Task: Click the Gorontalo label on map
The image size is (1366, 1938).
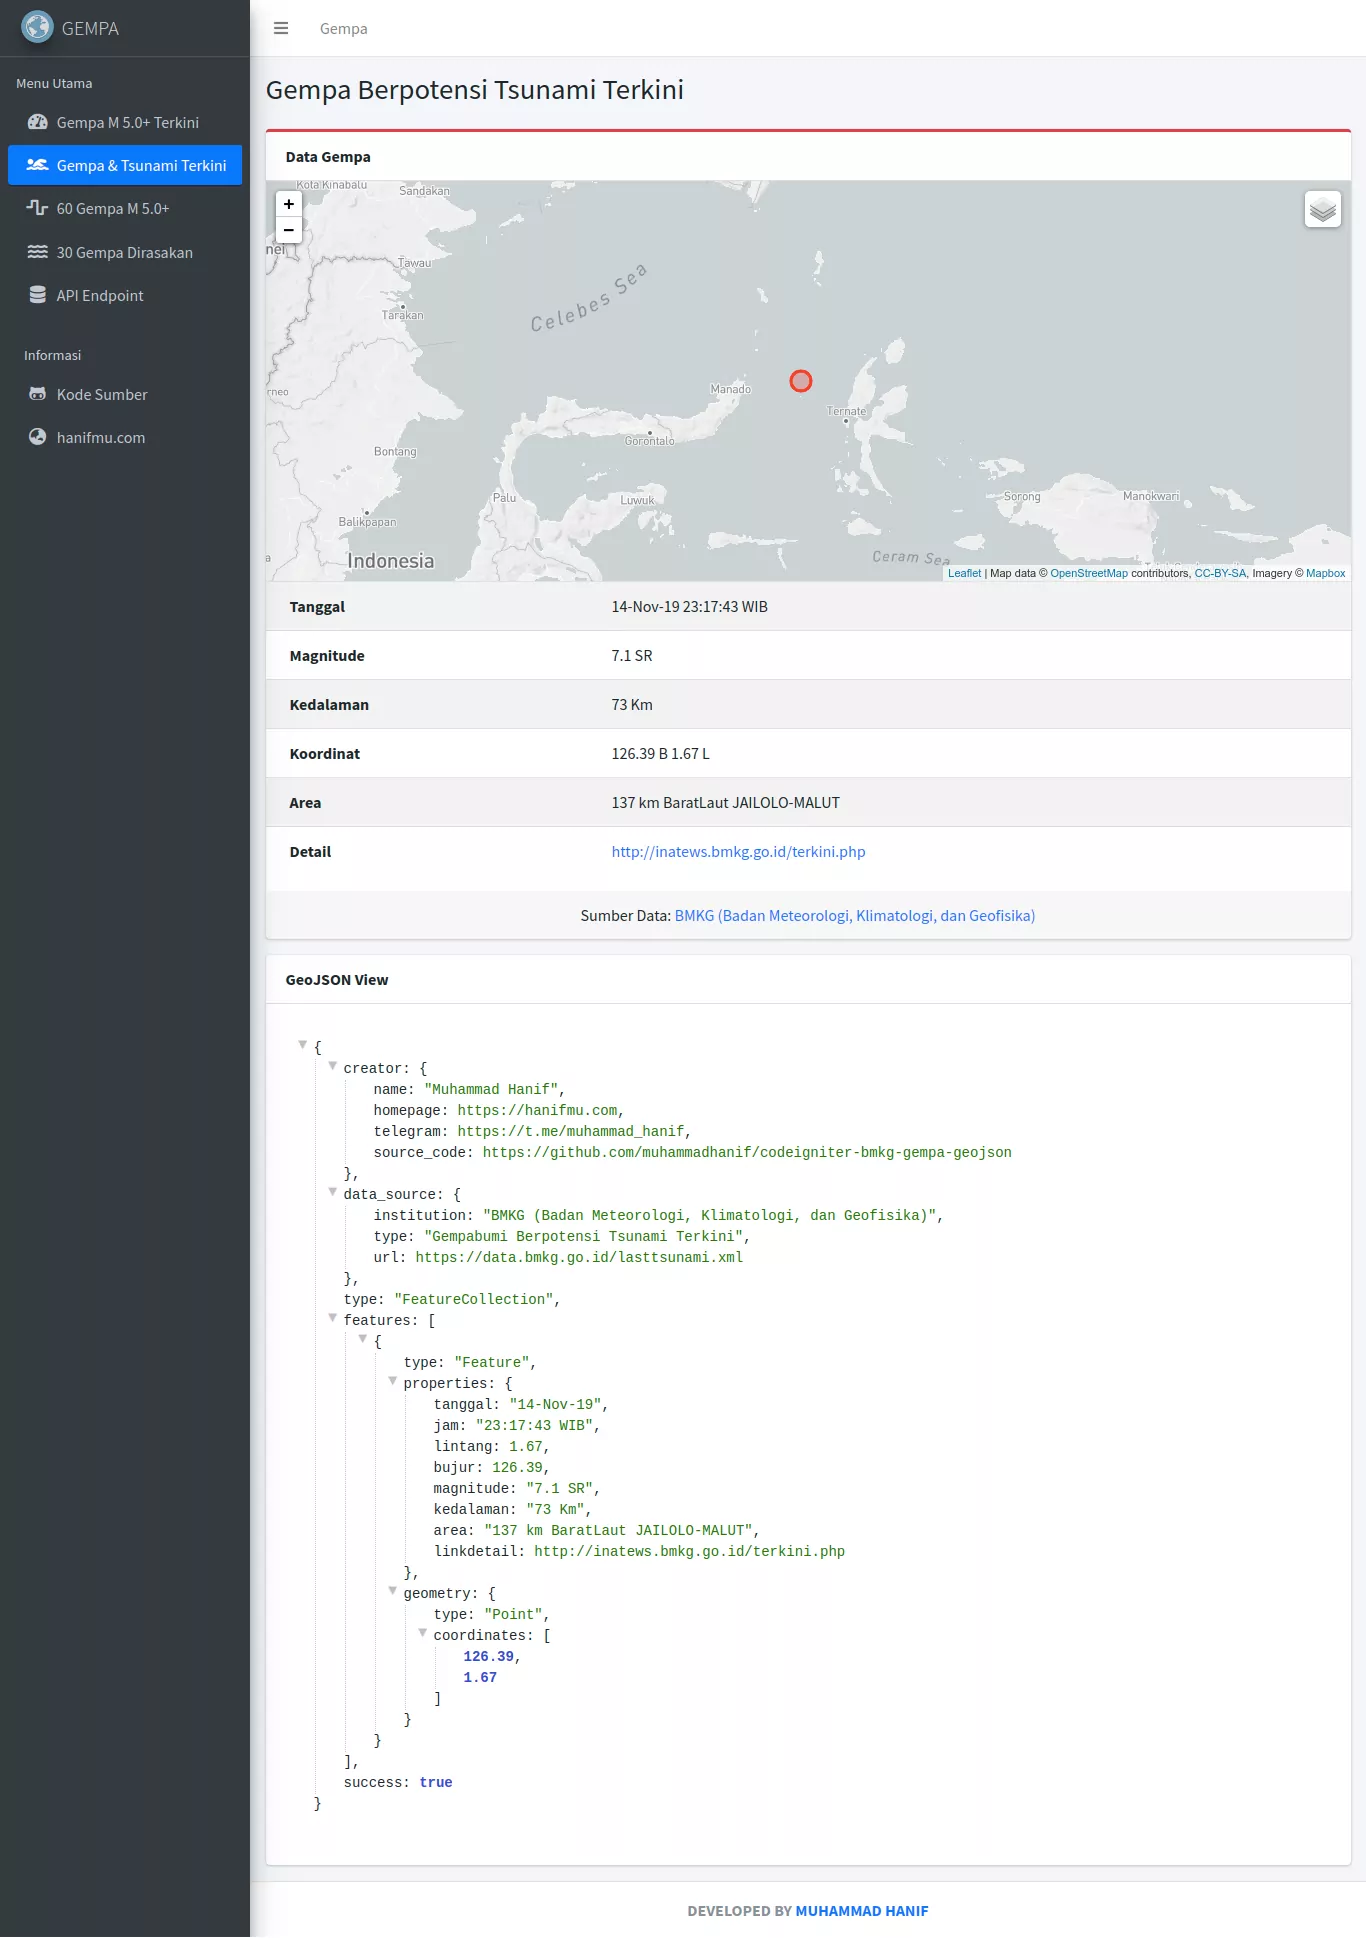Action: coord(650,441)
